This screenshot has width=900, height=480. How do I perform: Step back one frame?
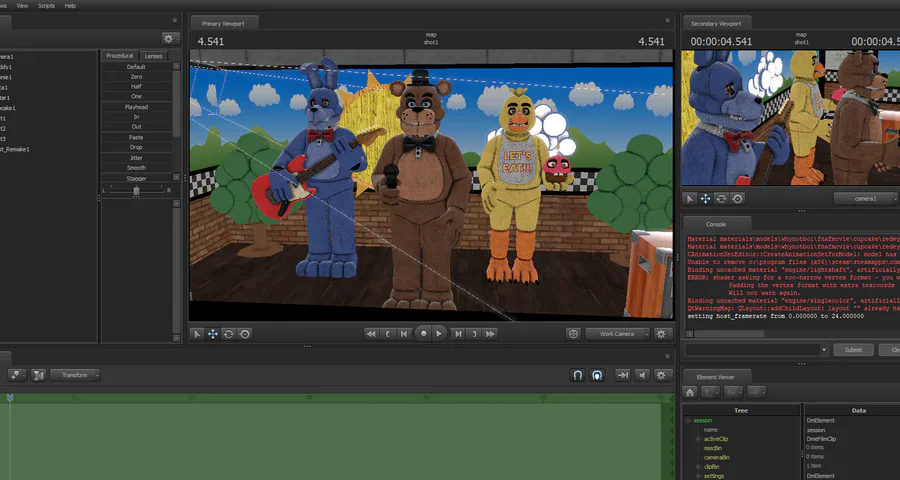pyautogui.click(x=404, y=334)
